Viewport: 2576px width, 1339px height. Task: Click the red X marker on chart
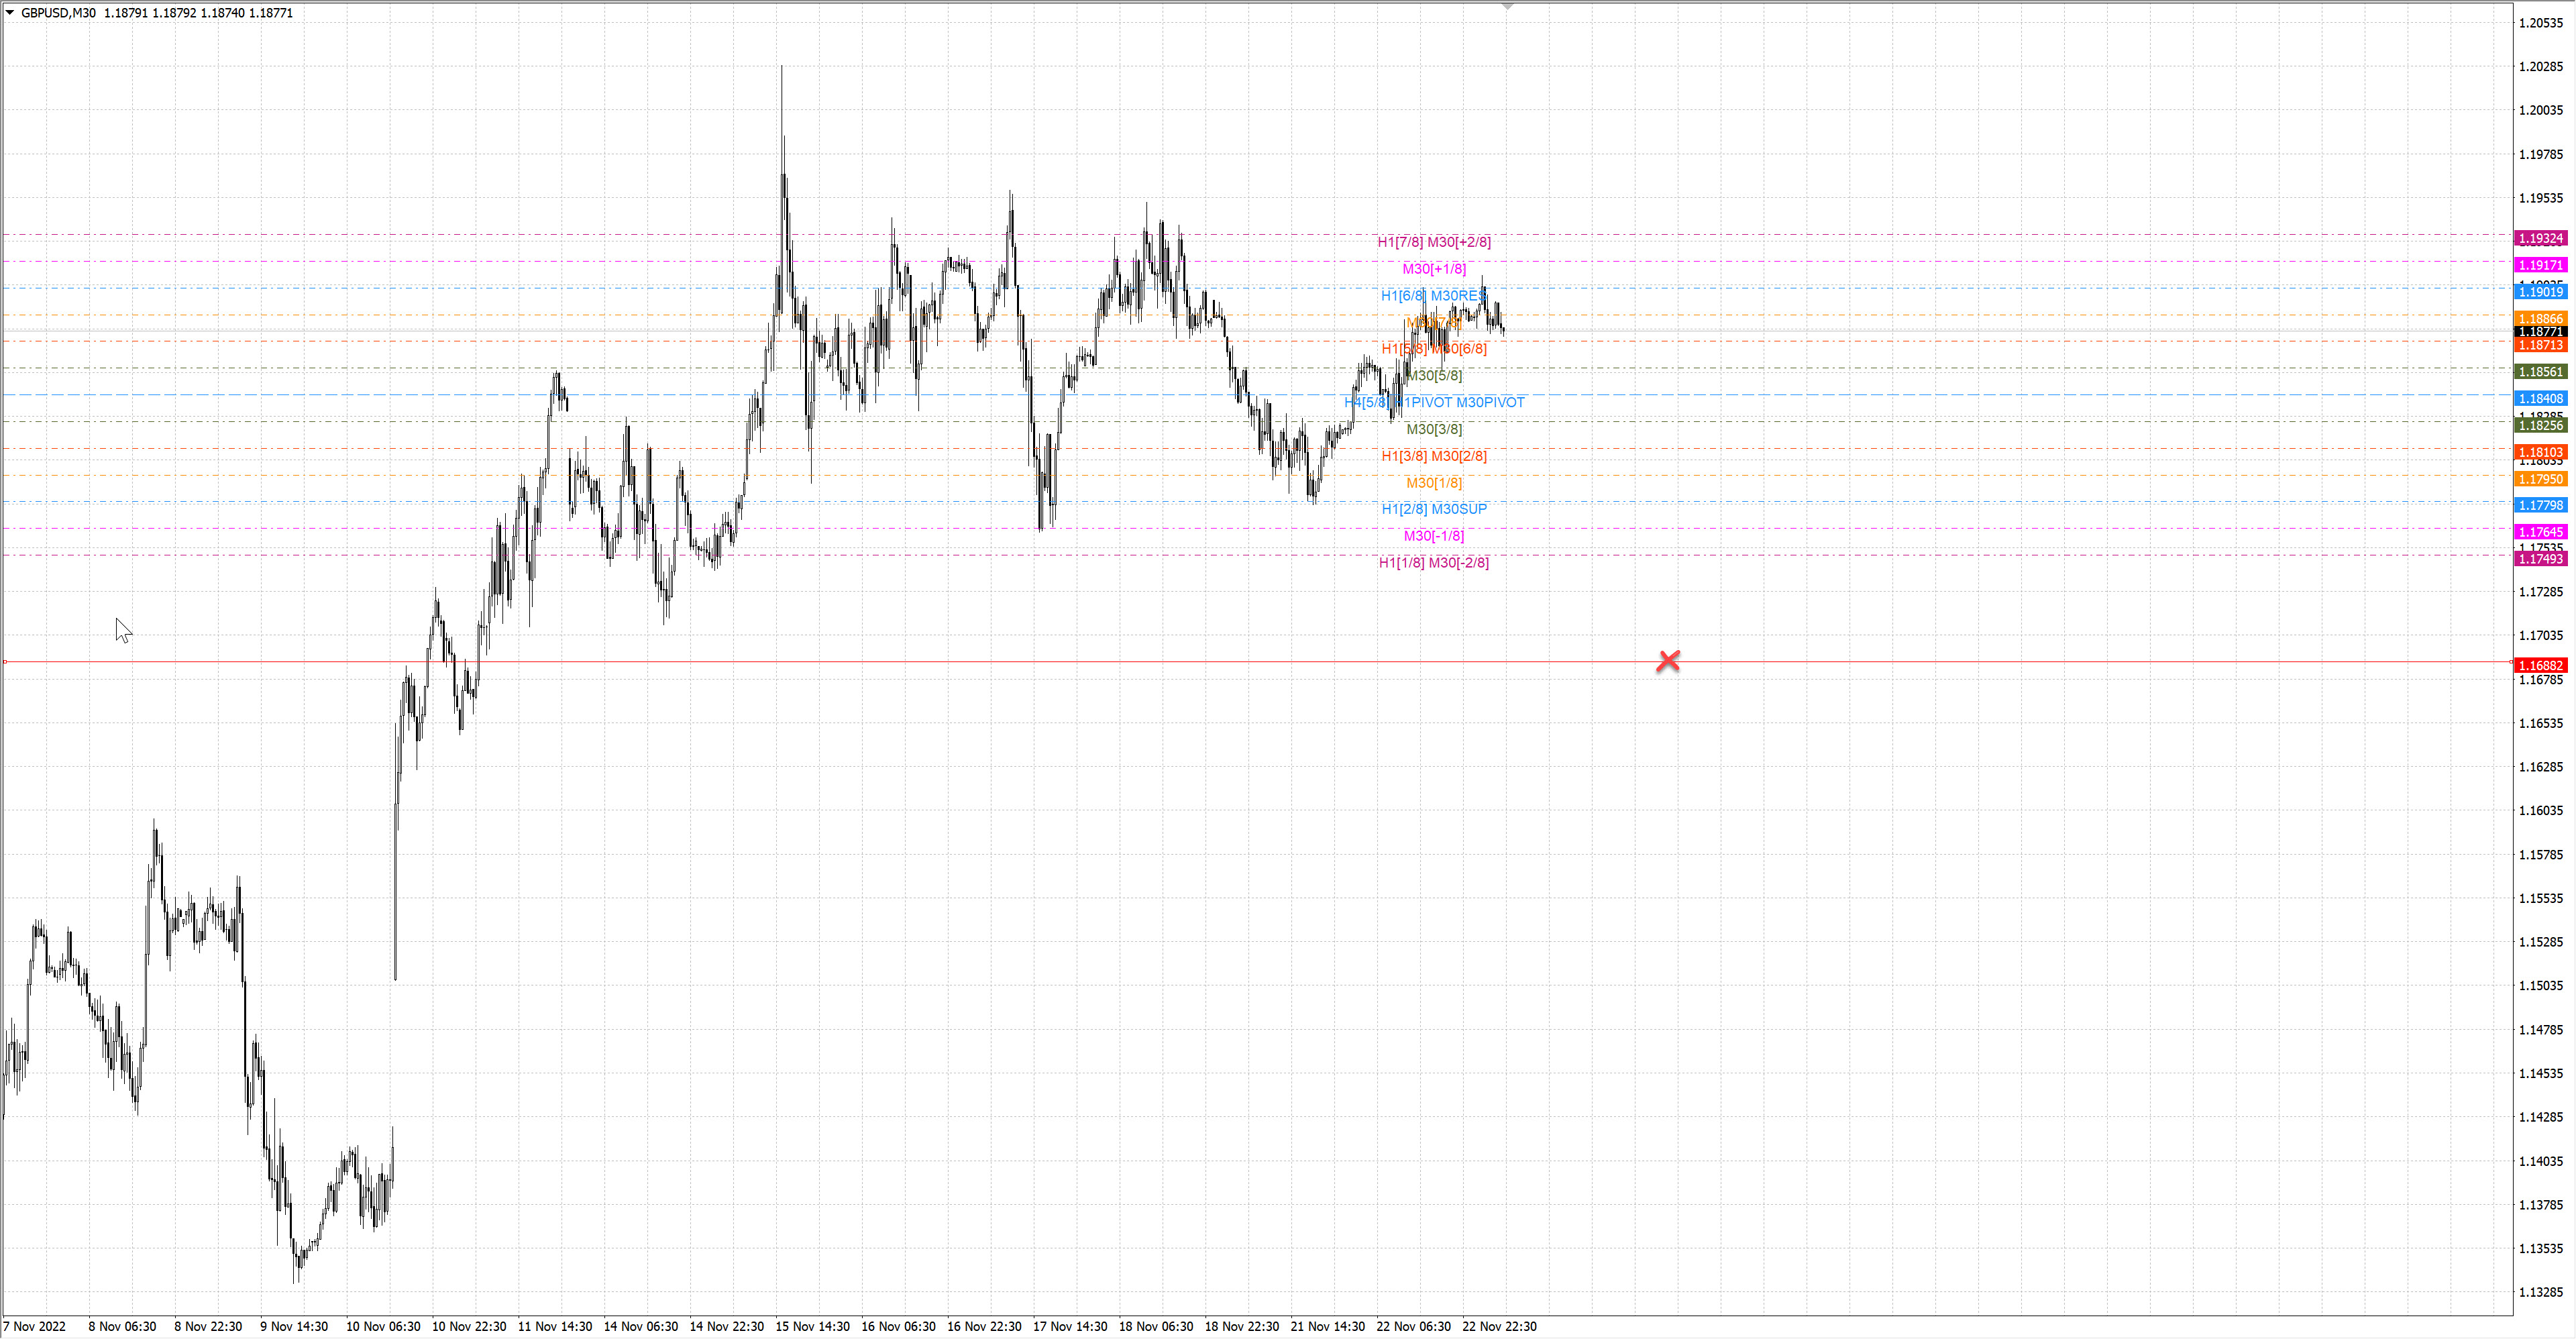(1668, 661)
